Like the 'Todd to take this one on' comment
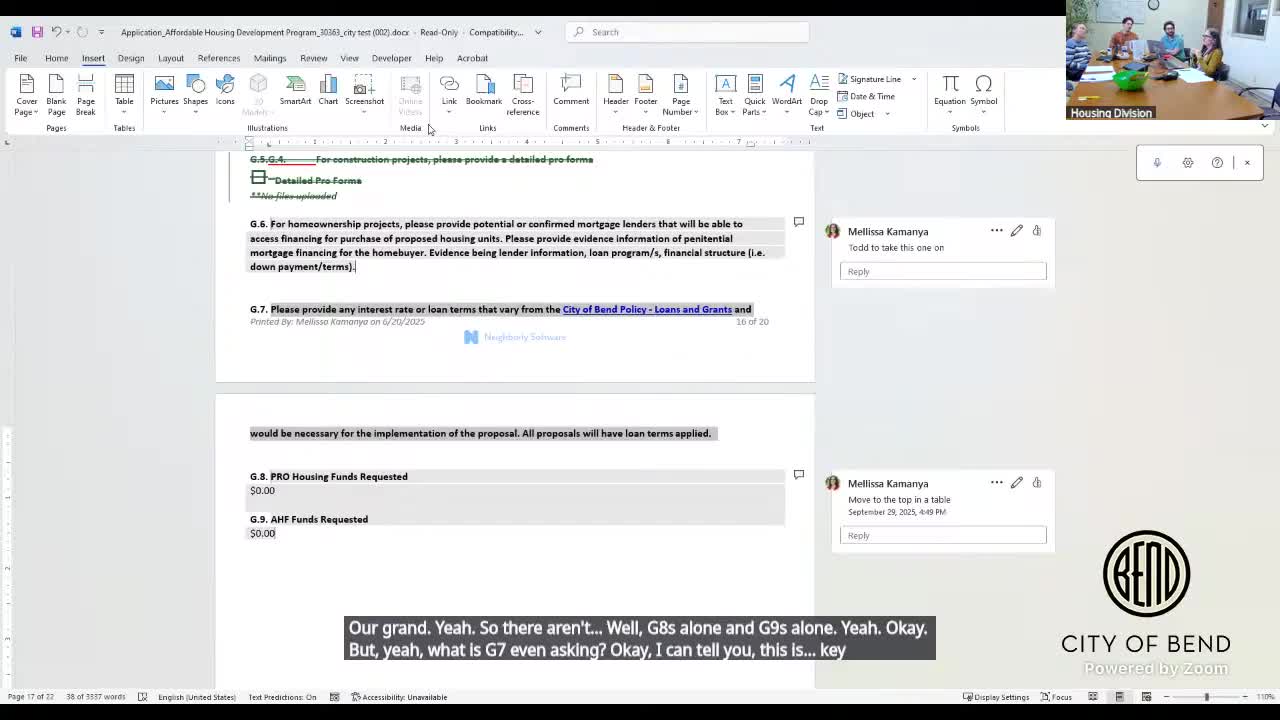This screenshot has width=1280, height=720. tap(1037, 231)
